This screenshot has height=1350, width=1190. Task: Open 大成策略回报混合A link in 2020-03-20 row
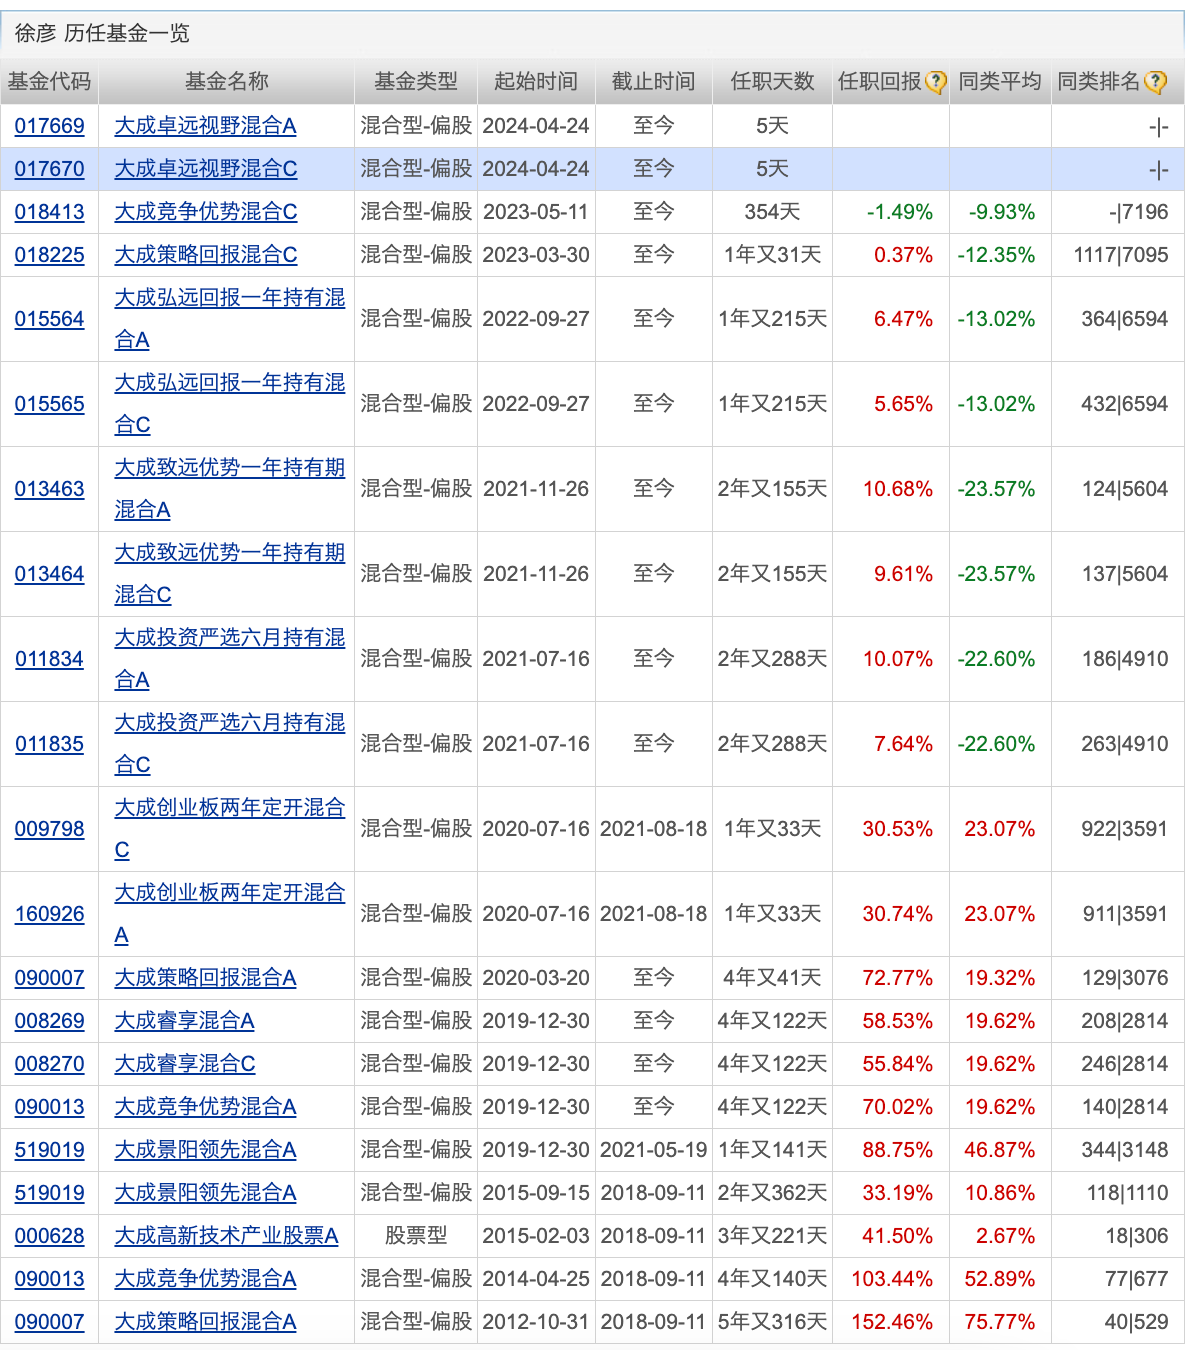click(206, 978)
